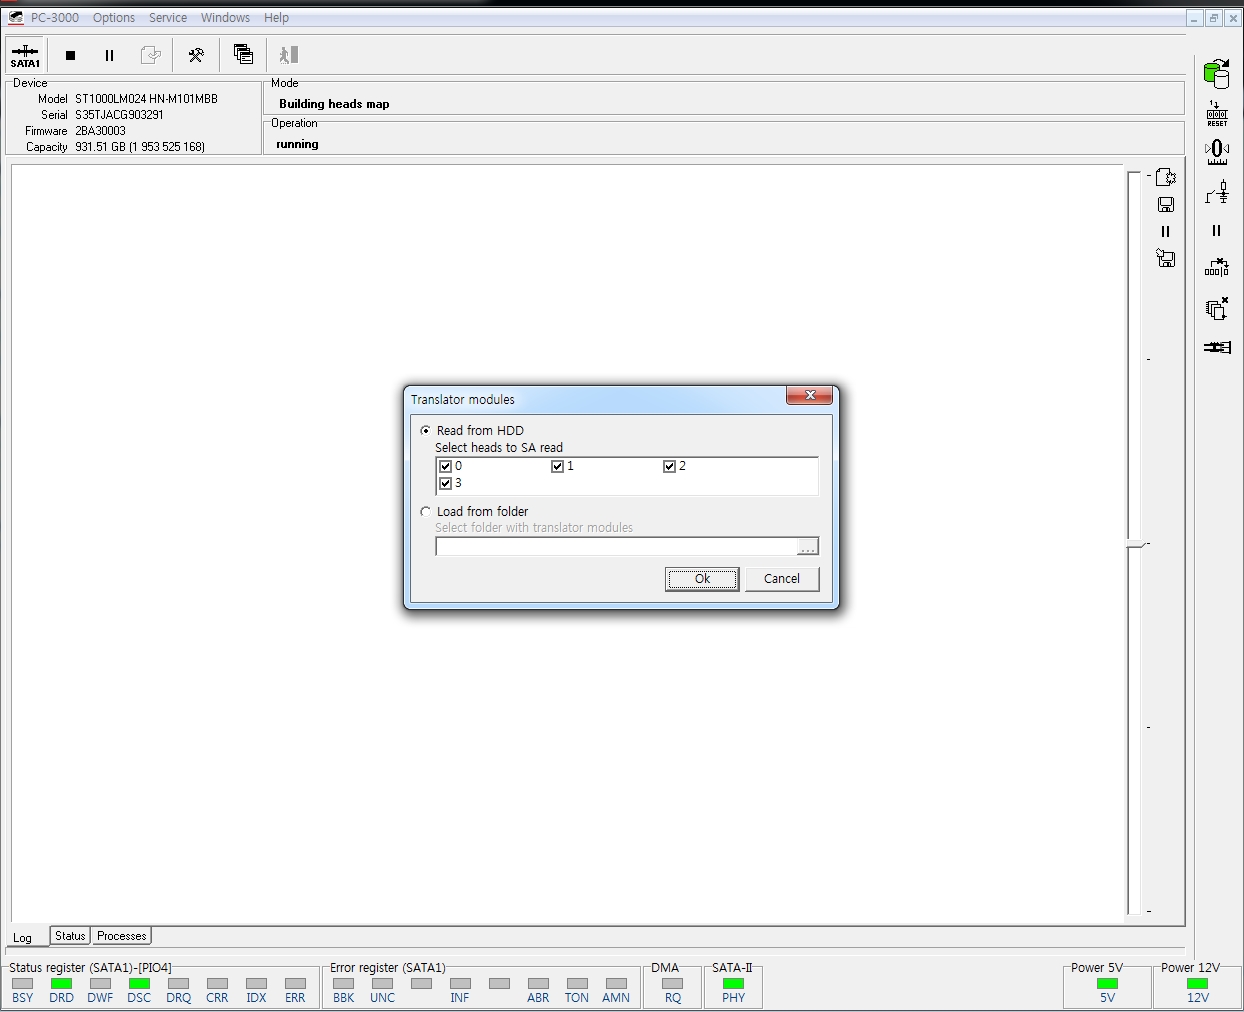Click the greyed exit-runner toolbar icon

pyautogui.click(x=289, y=55)
